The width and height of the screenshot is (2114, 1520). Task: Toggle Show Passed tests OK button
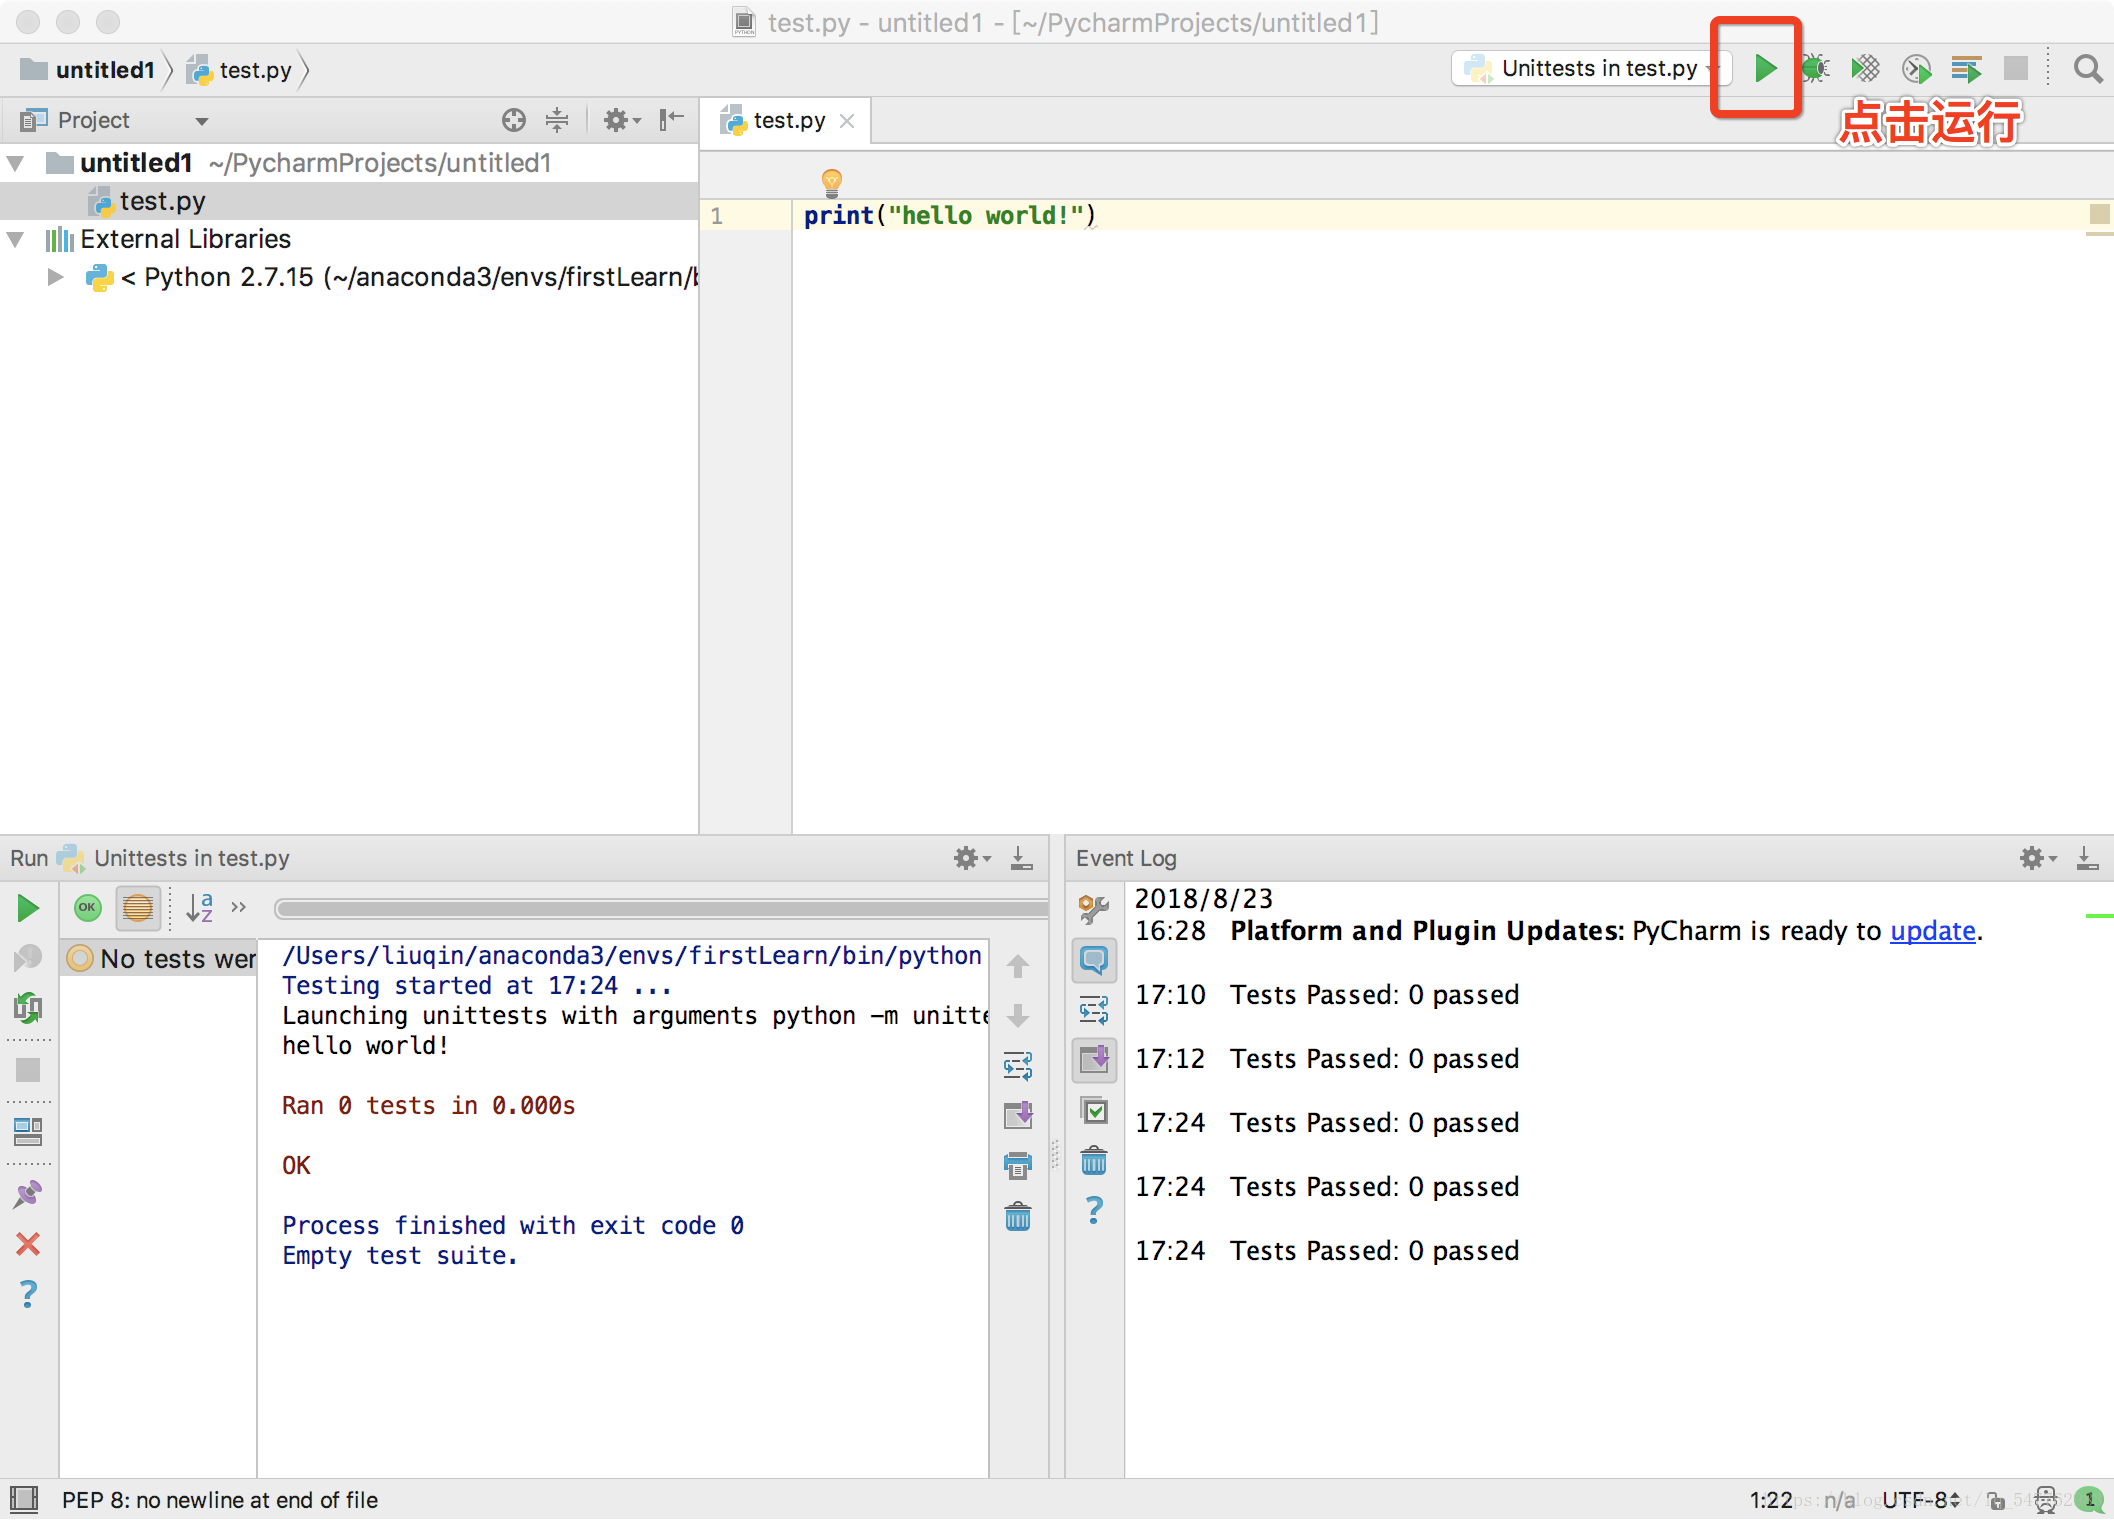pos(88,907)
